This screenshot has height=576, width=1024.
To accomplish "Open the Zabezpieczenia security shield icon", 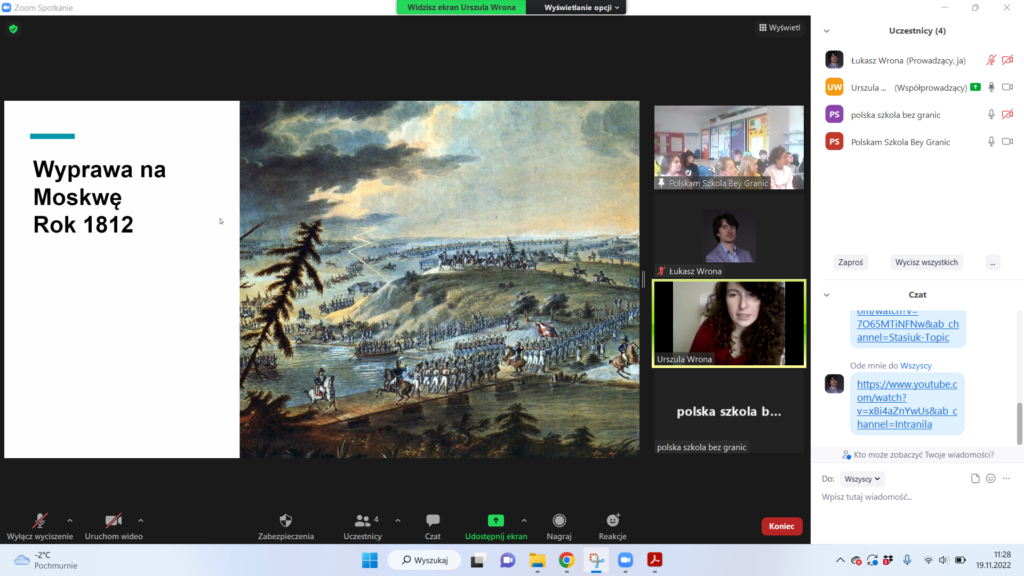I will coord(286,521).
